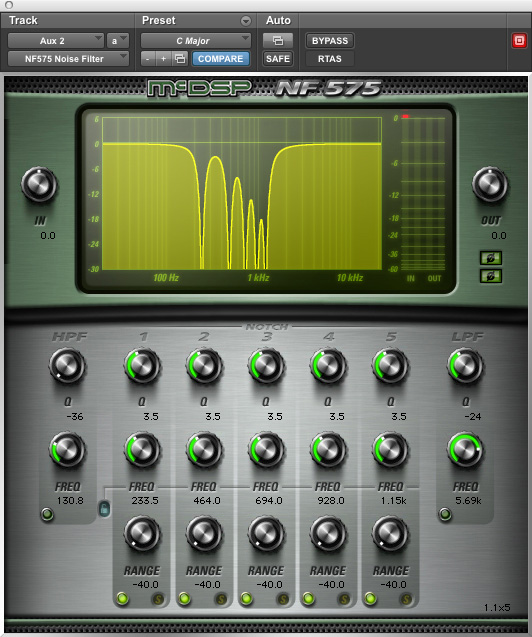
Task: Click the Track header label
Action: point(23,20)
